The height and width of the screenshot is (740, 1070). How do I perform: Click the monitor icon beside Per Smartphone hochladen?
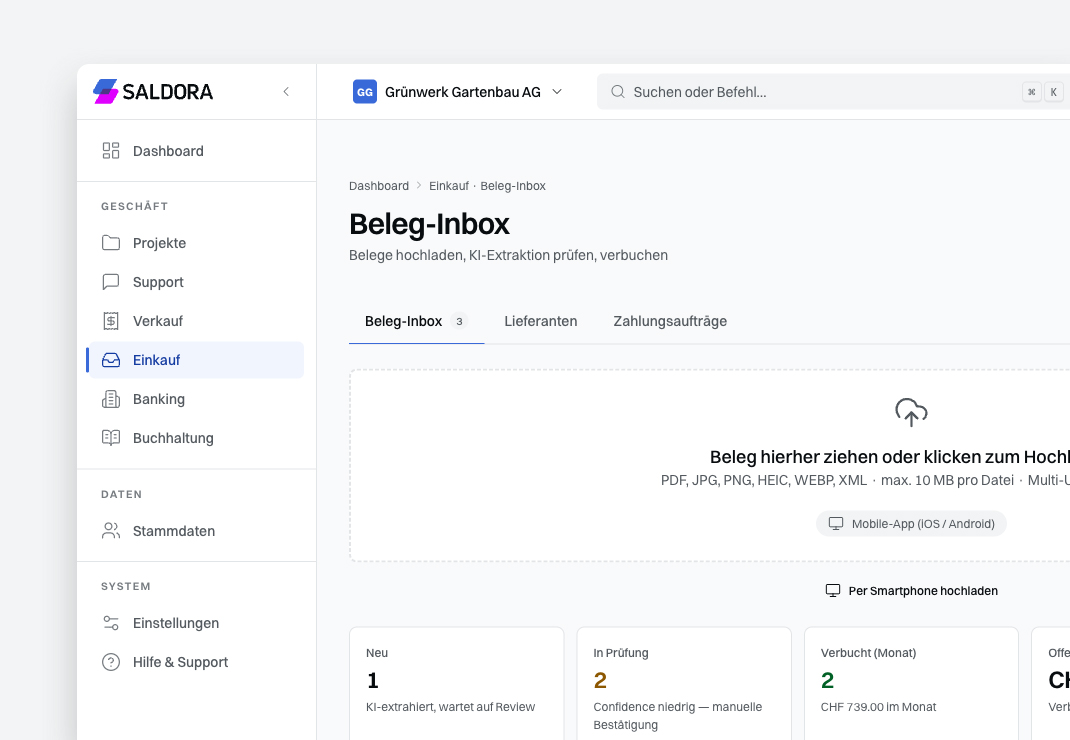coord(833,590)
